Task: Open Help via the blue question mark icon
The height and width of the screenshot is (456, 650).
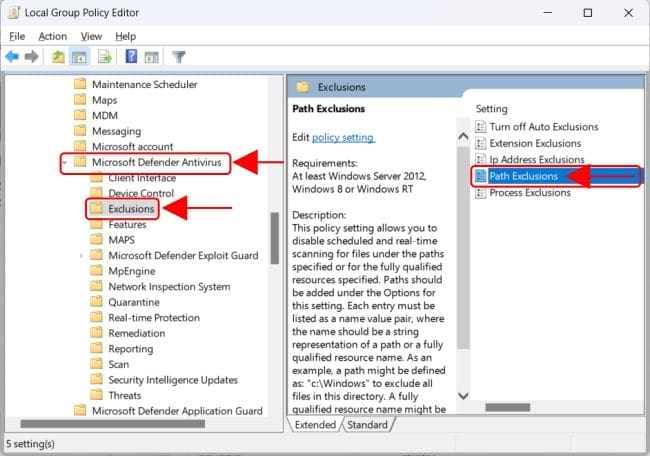Action: pos(131,56)
